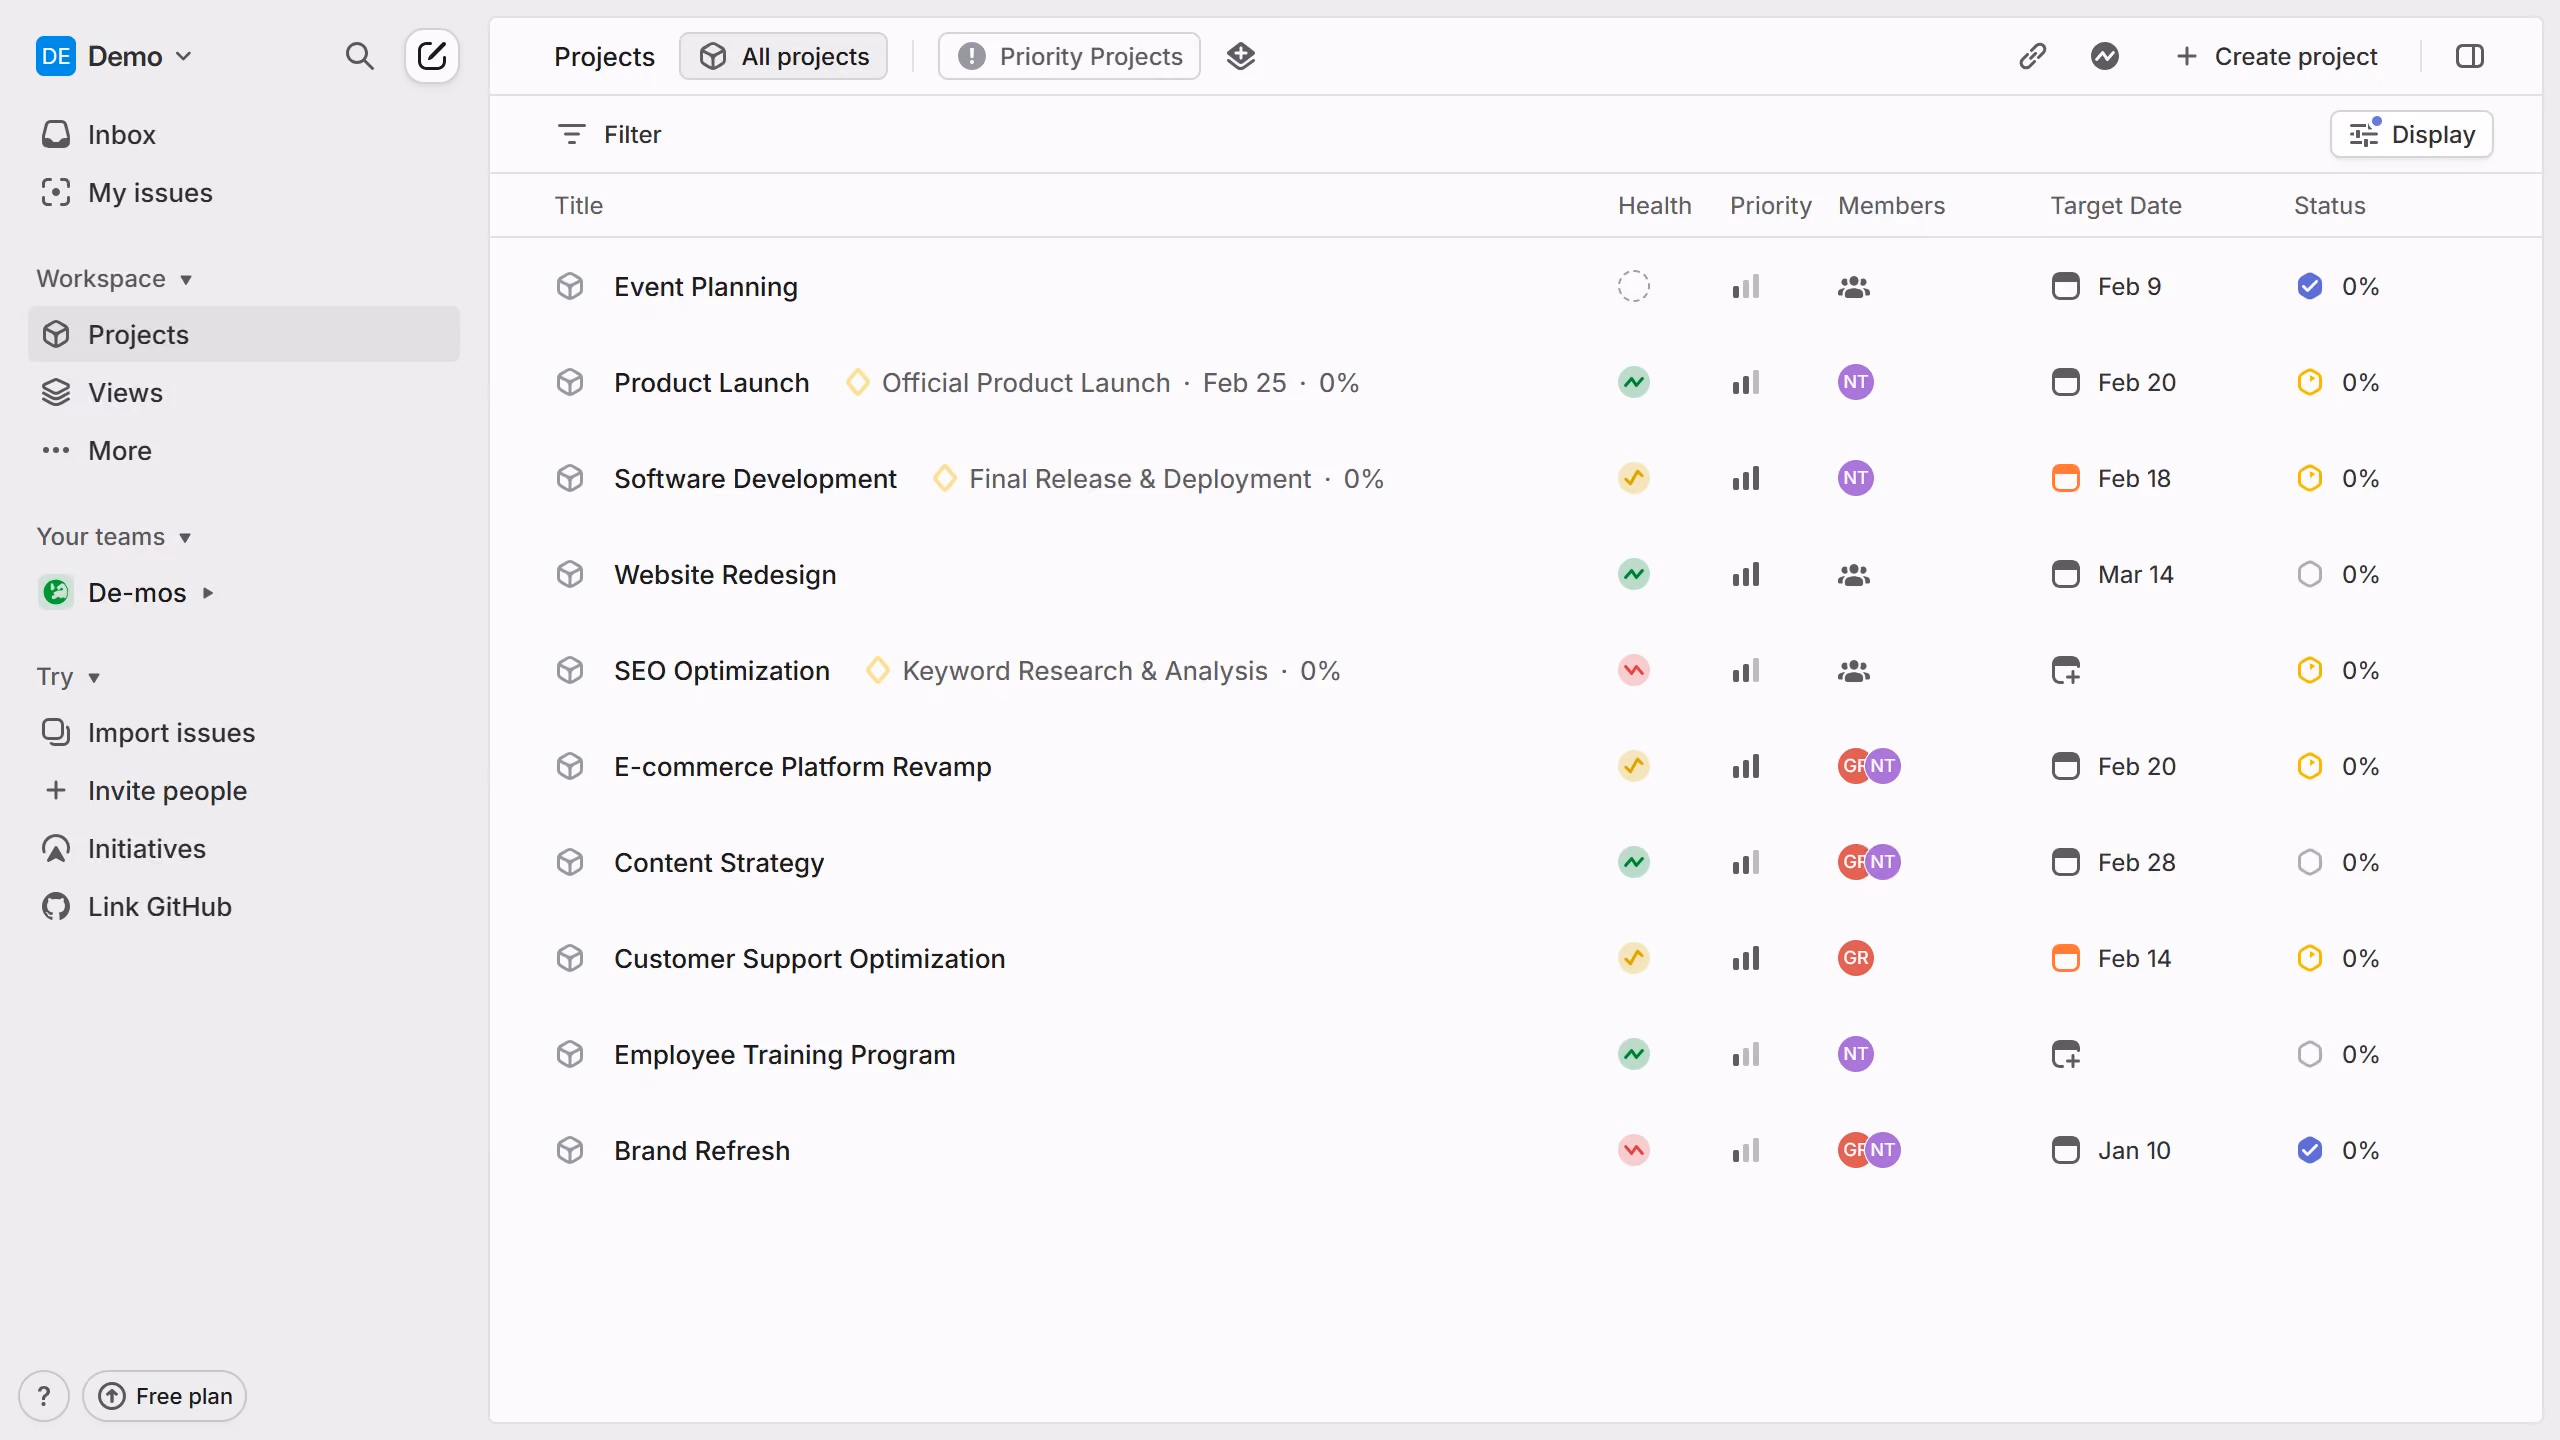The image size is (2560, 1440).
Task: Expand the De-mos team arrow
Action: point(208,593)
